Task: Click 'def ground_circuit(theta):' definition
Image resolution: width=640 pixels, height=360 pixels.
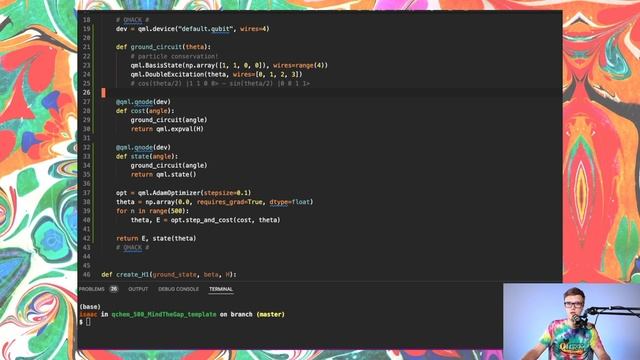Action: click(x=163, y=47)
